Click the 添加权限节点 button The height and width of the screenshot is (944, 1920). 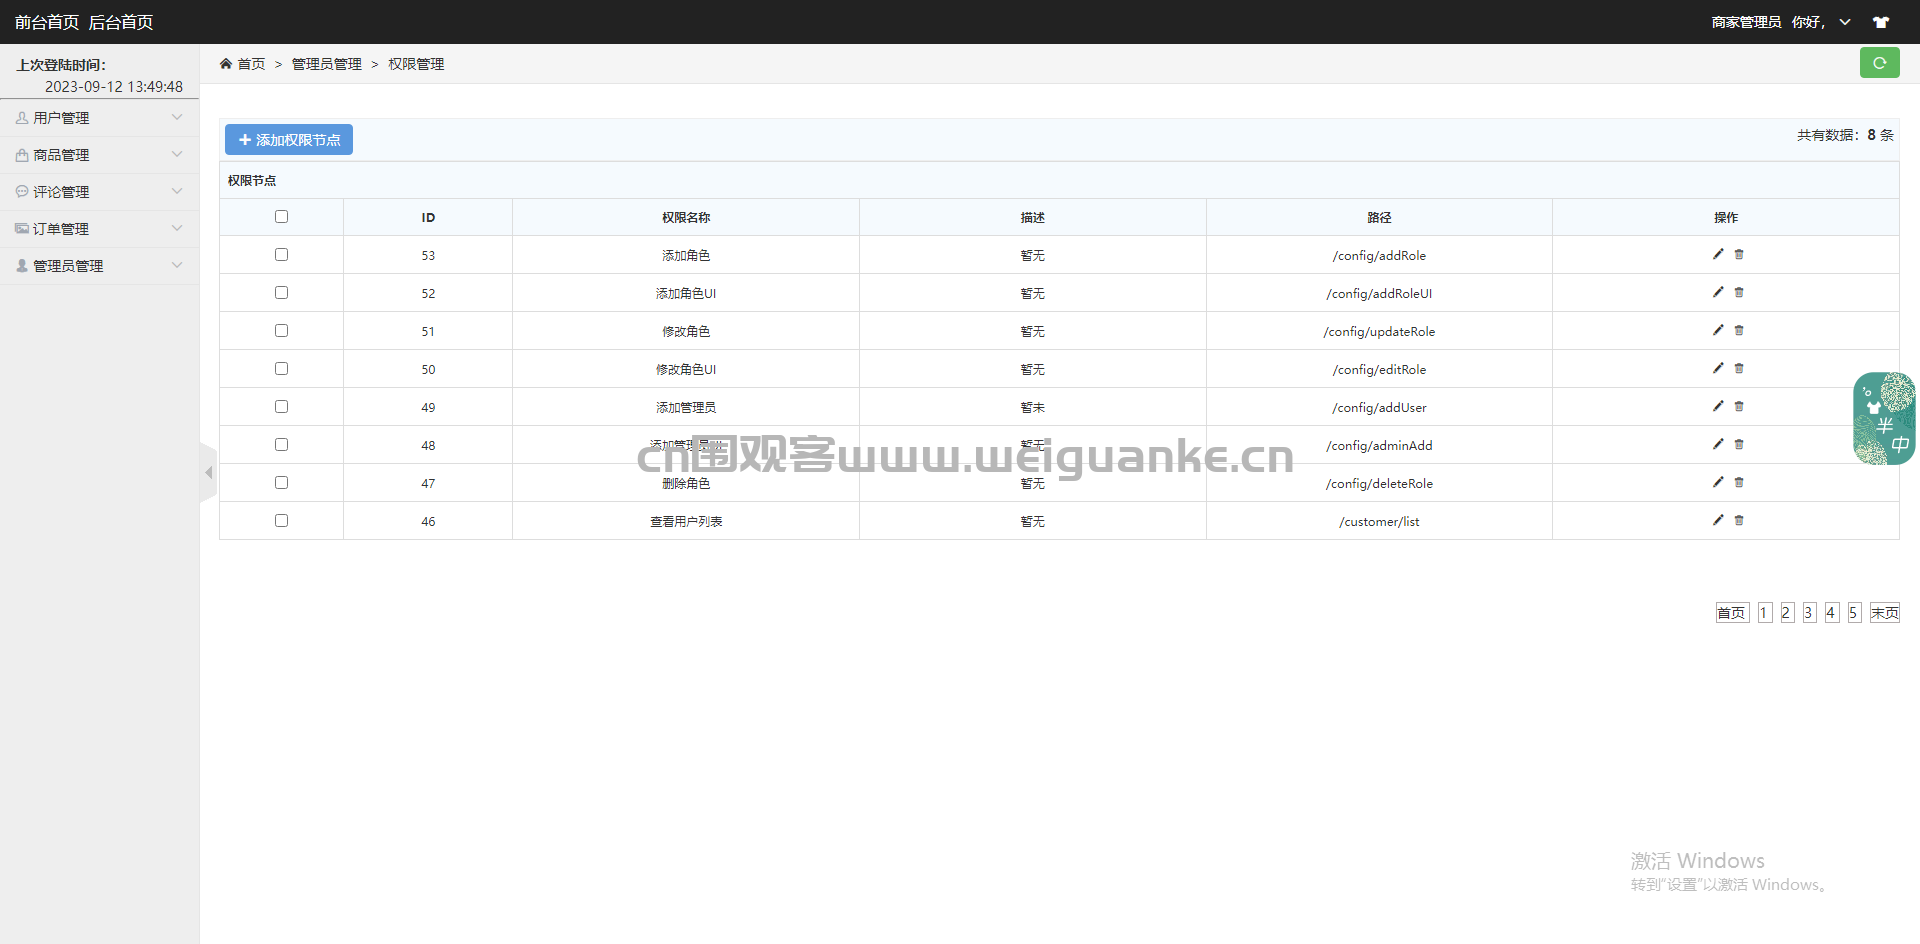[289, 140]
